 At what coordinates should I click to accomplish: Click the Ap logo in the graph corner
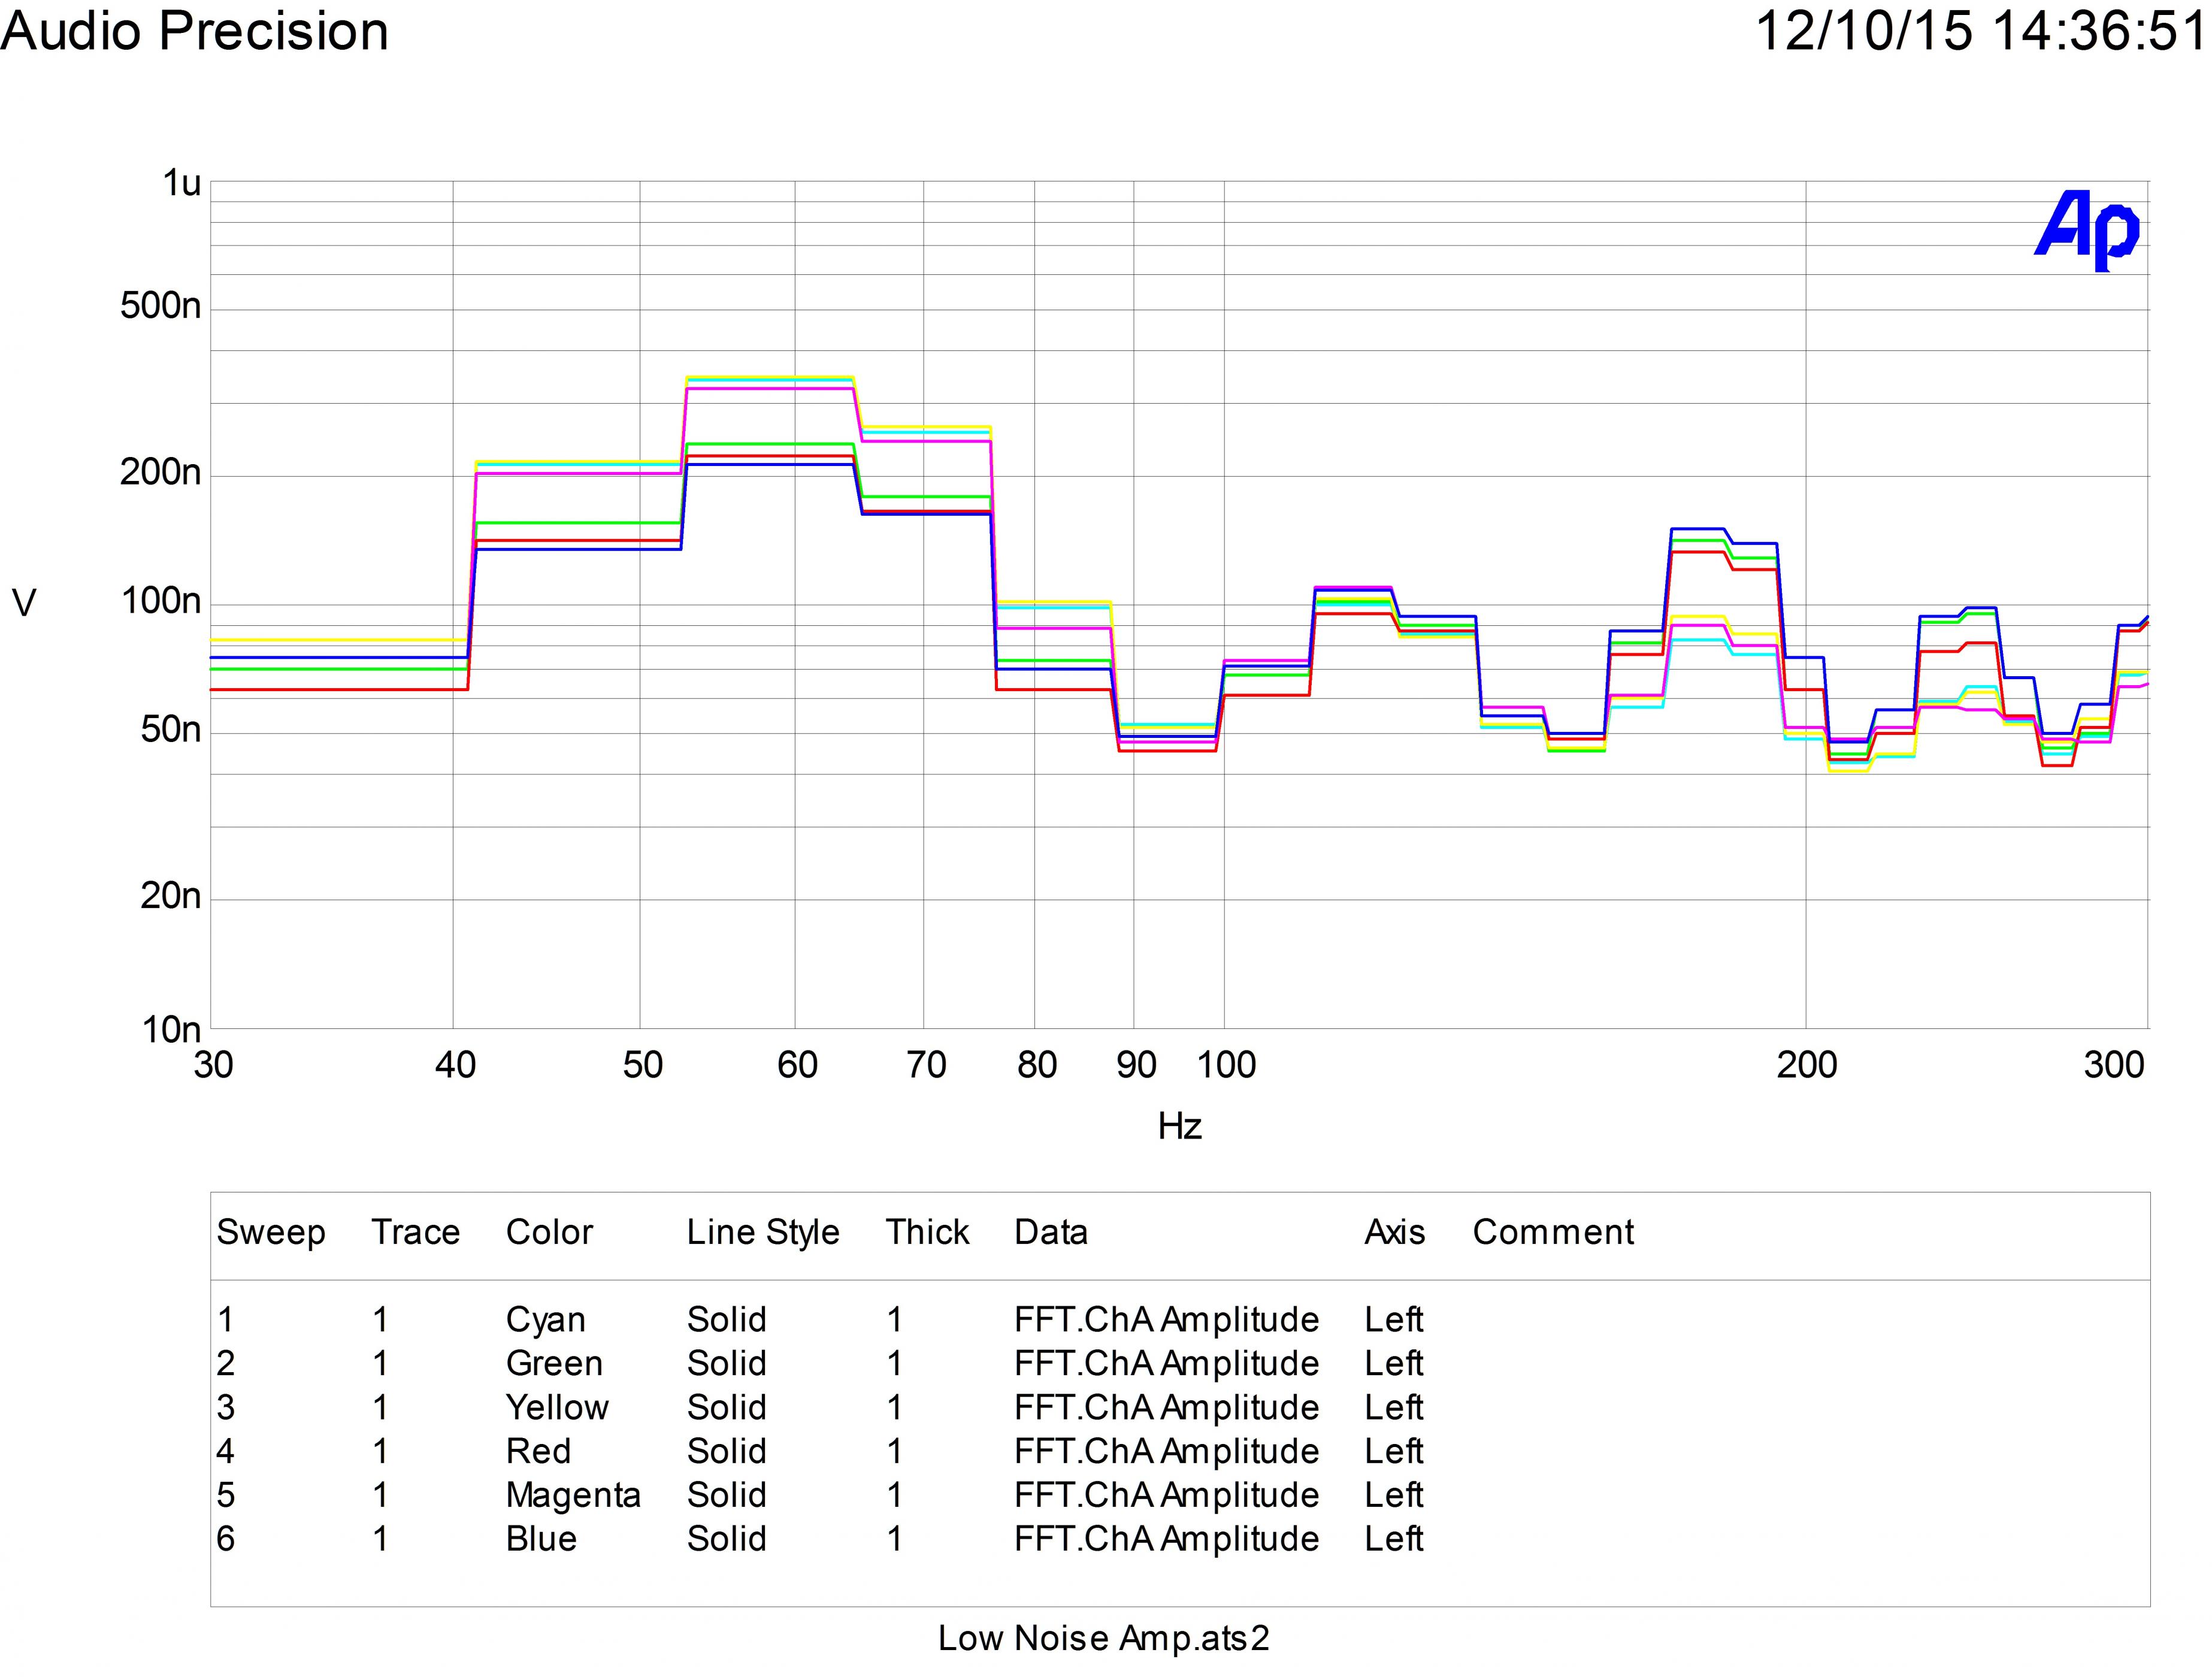pyautogui.click(x=2088, y=230)
